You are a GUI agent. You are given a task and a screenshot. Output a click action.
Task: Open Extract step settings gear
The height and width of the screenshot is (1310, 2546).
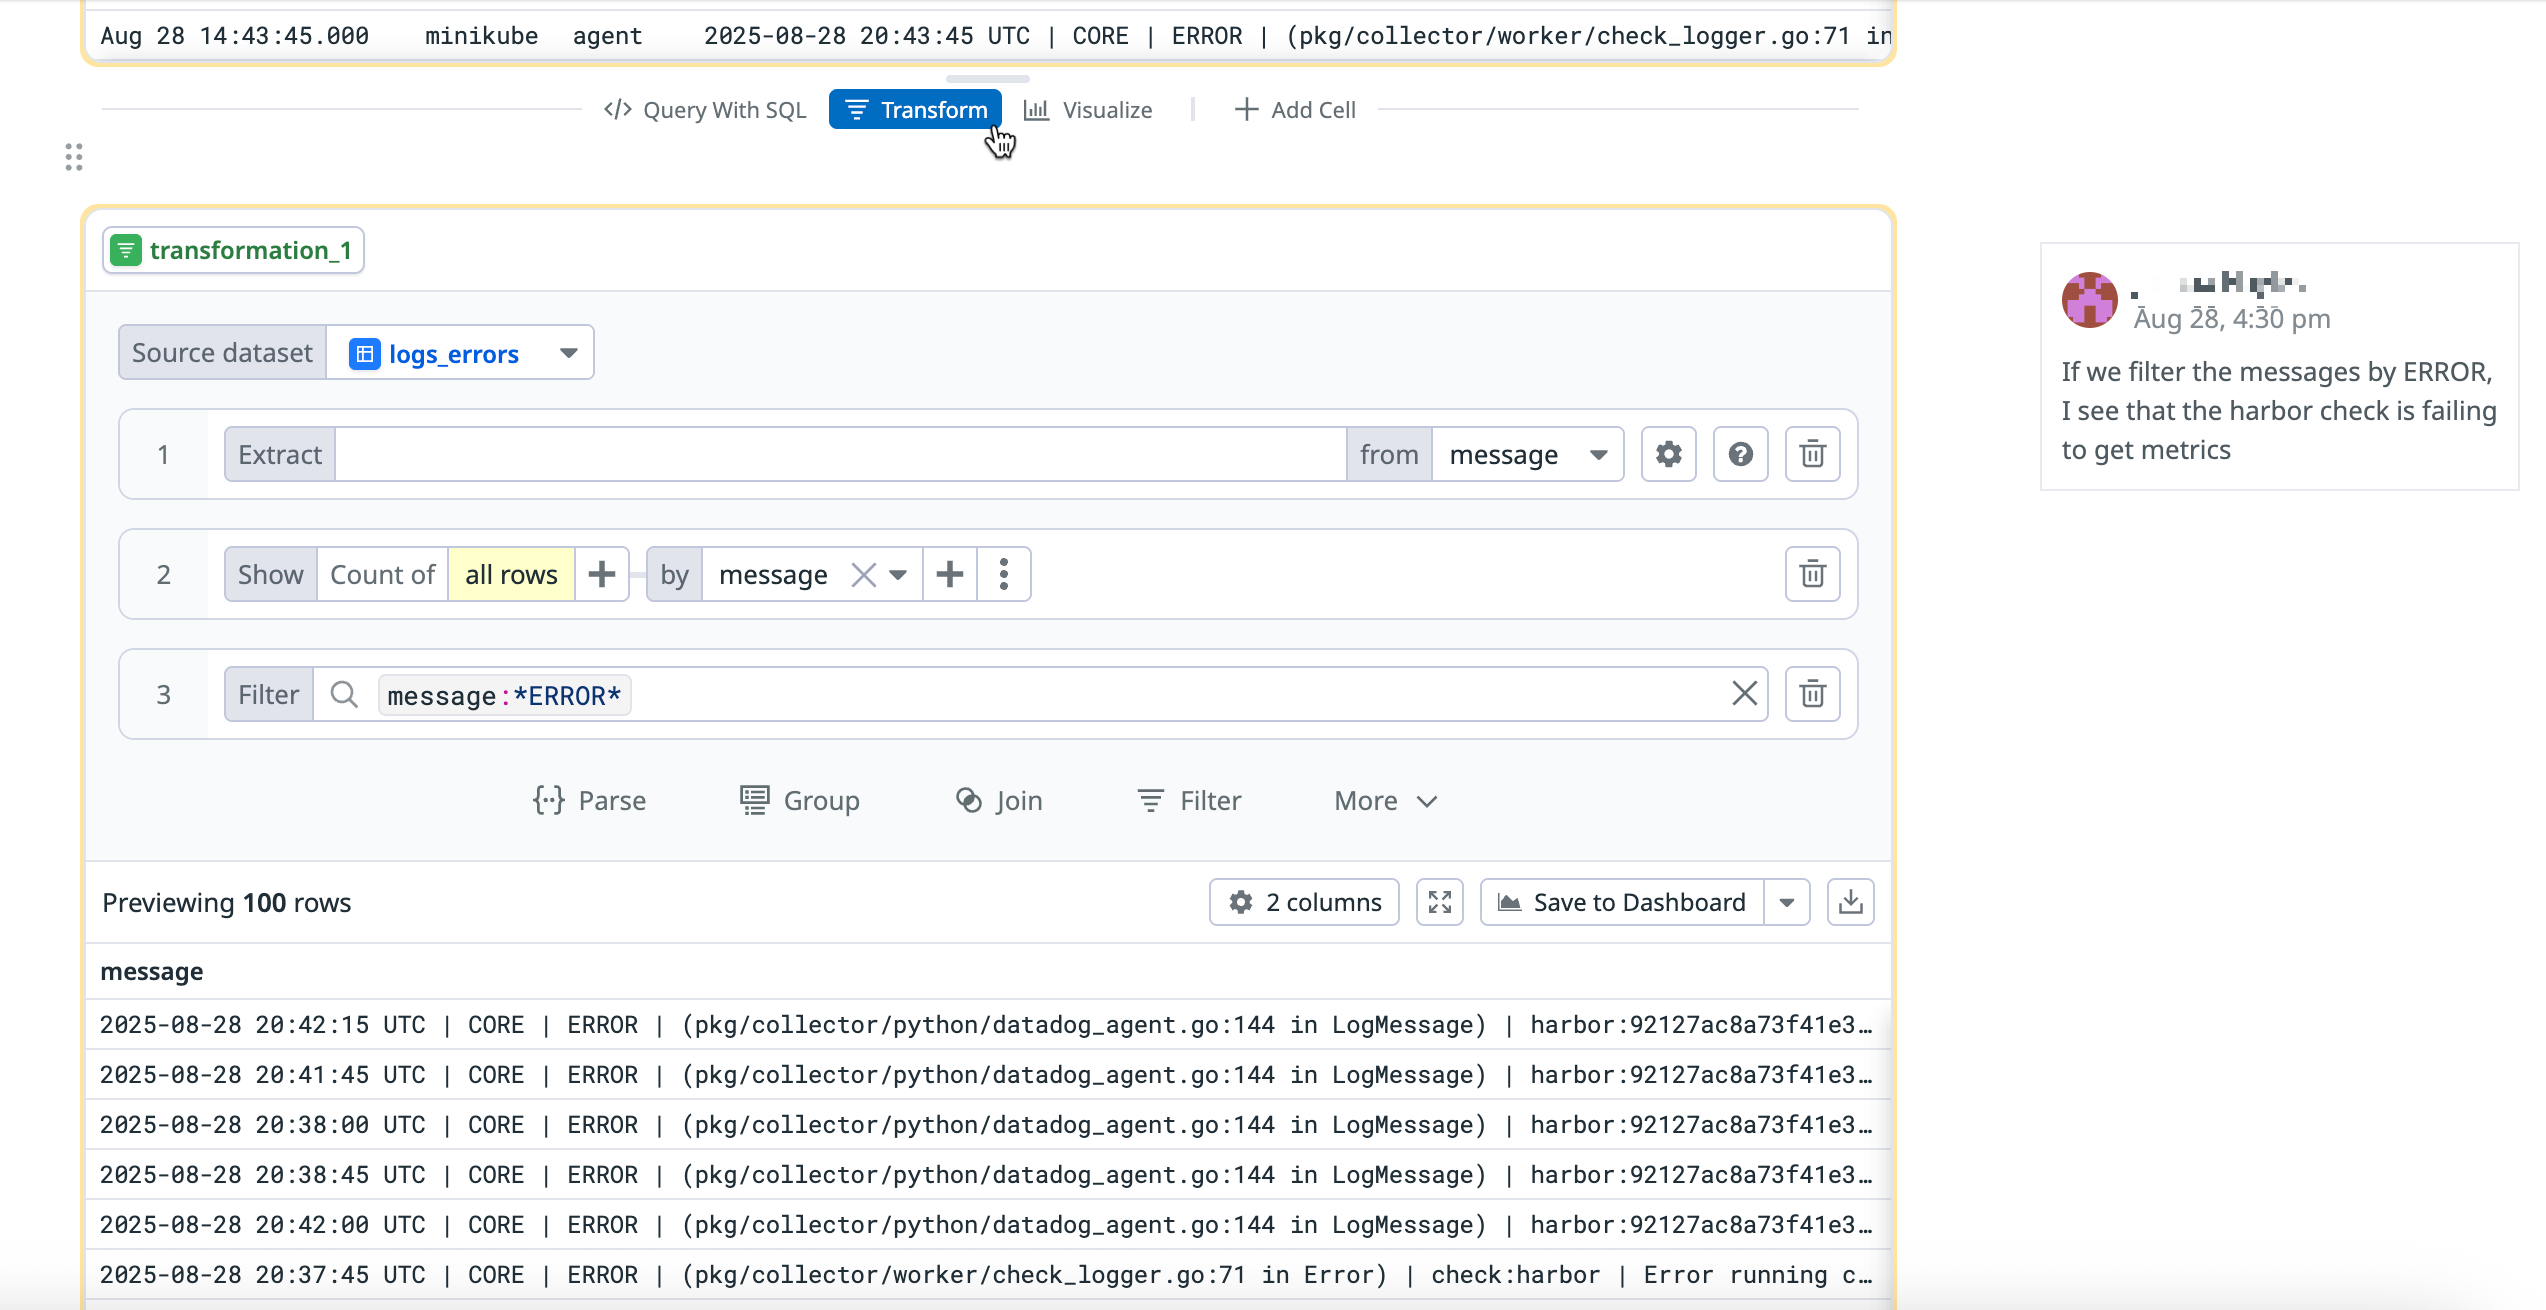(1668, 455)
